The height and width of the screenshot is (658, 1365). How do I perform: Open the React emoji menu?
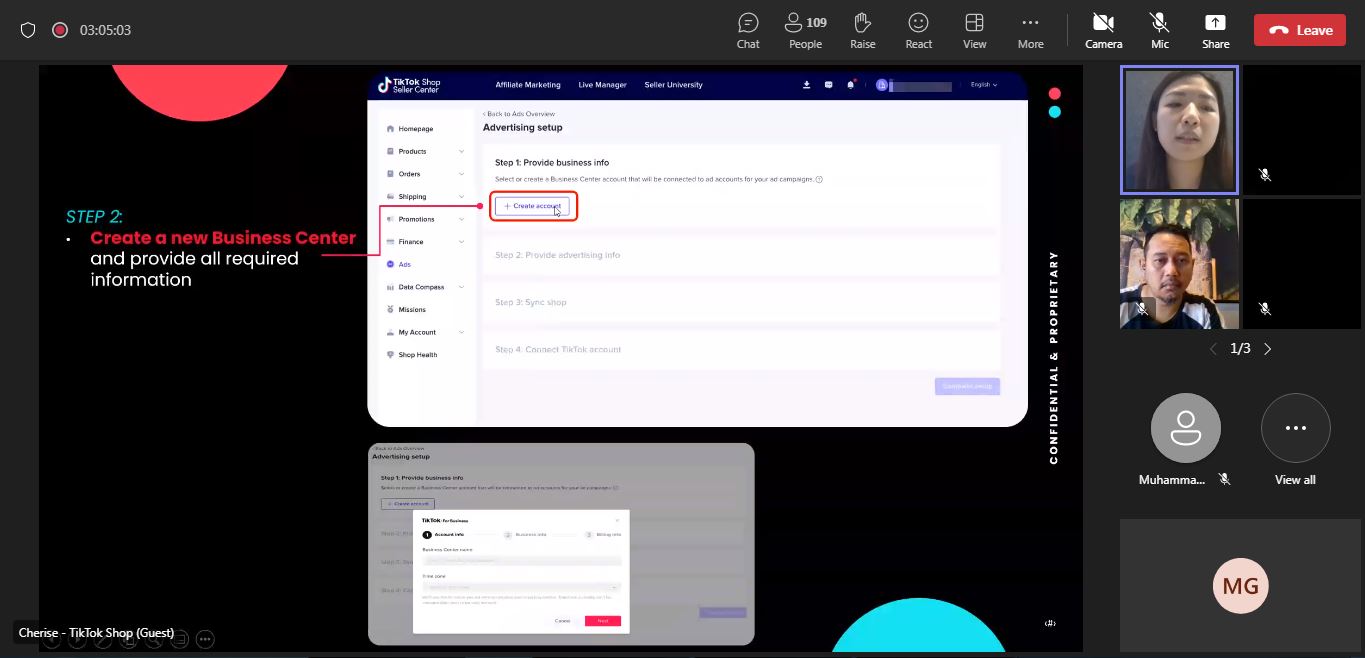pos(918,30)
